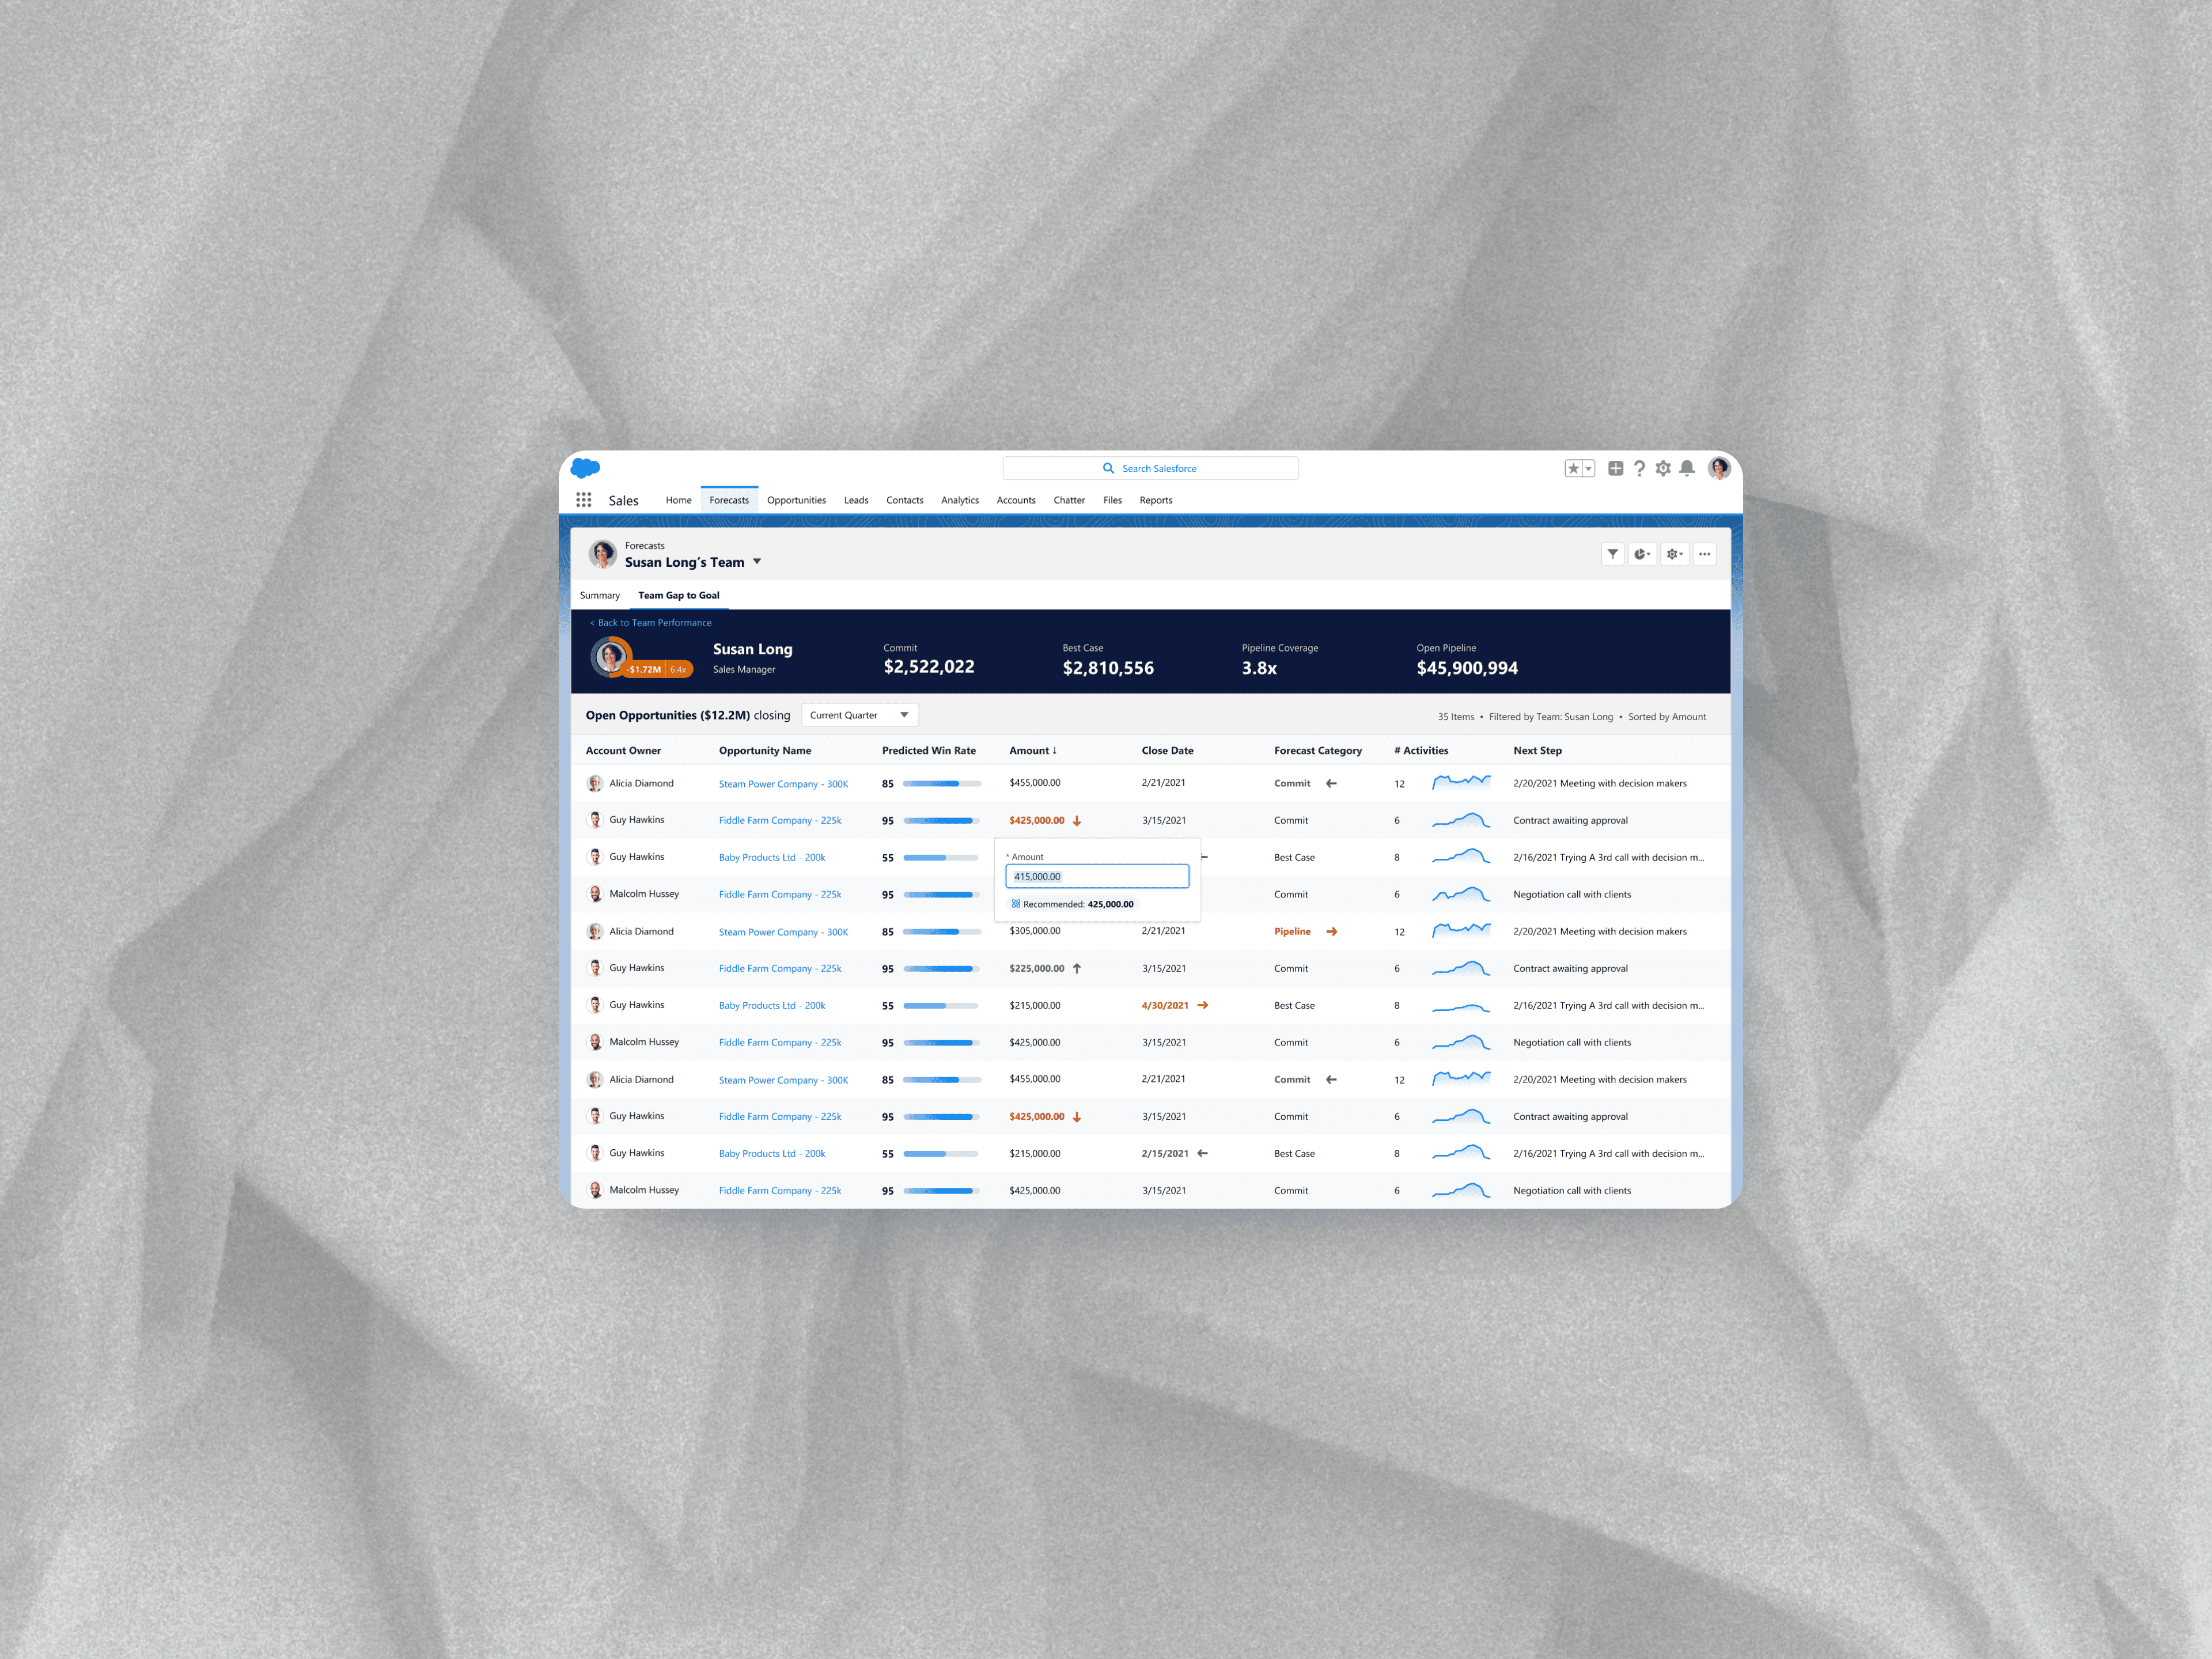The image size is (2212, 1659).
Task: Expand the Susan Long's Team dropdown arrow
Action: coord(757,562)
